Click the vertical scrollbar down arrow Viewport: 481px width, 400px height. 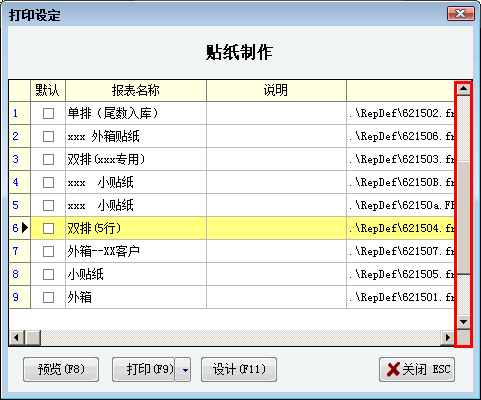pos(463,322)
